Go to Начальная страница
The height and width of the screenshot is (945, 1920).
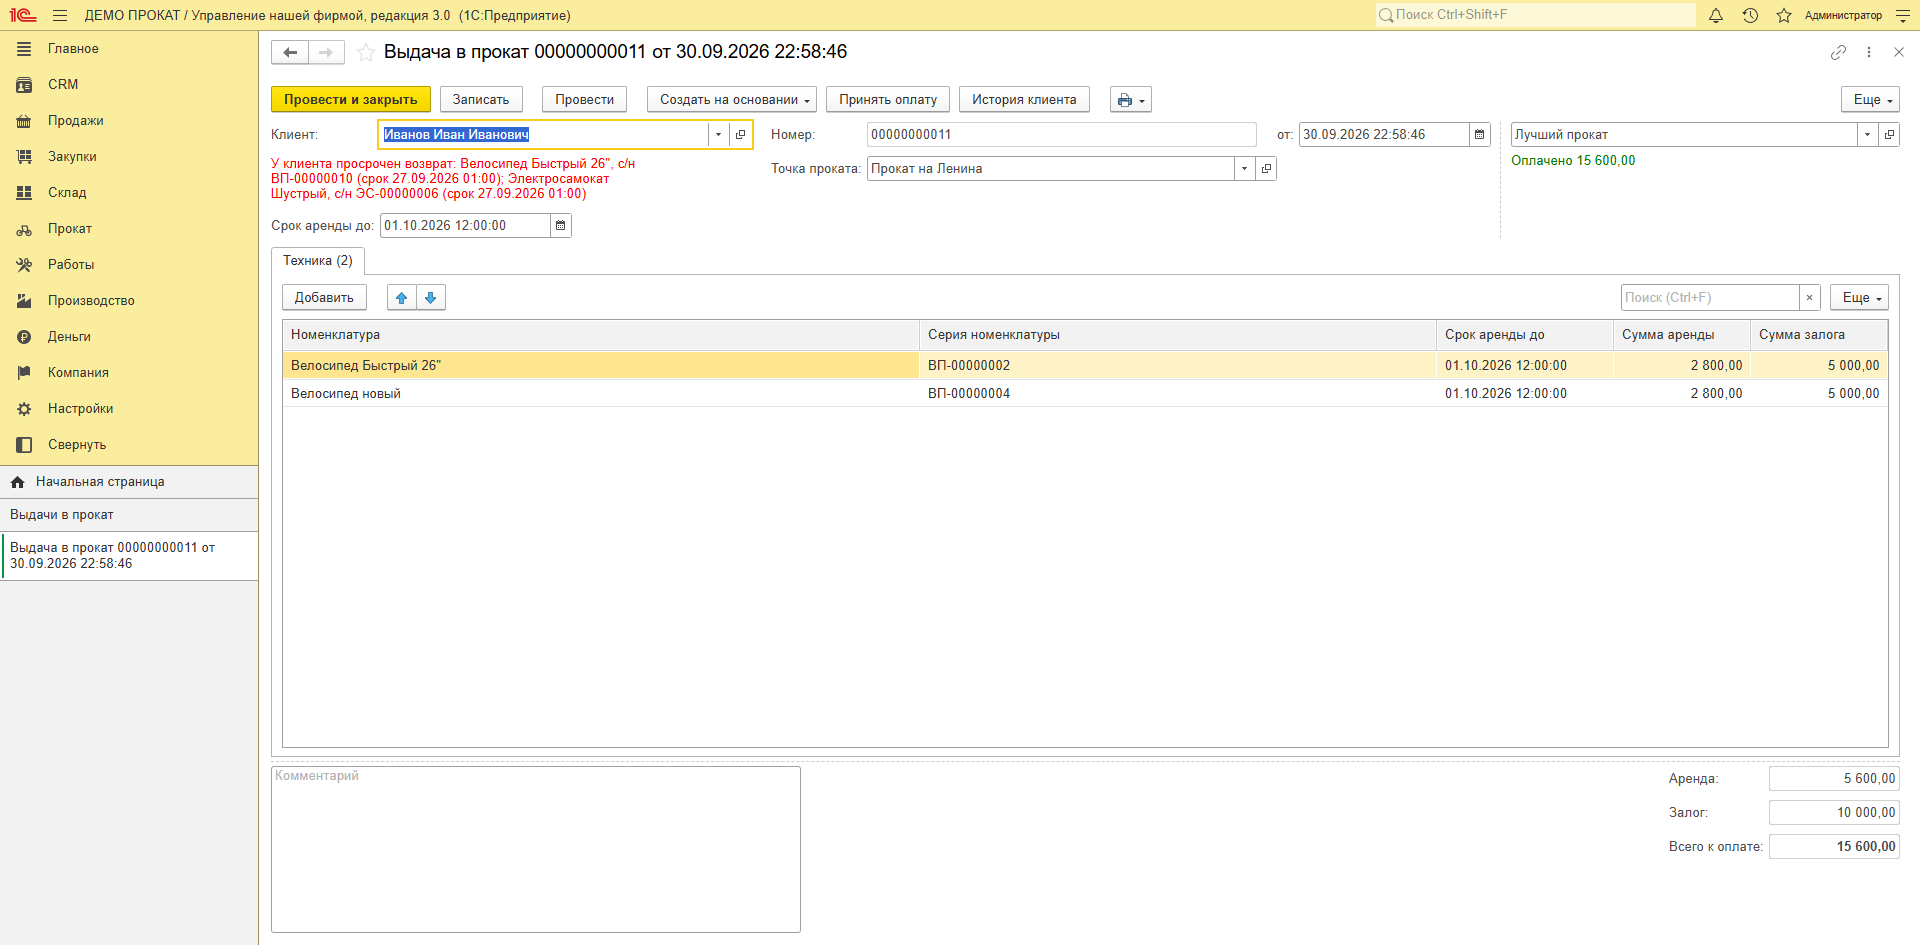click(100, 482)
